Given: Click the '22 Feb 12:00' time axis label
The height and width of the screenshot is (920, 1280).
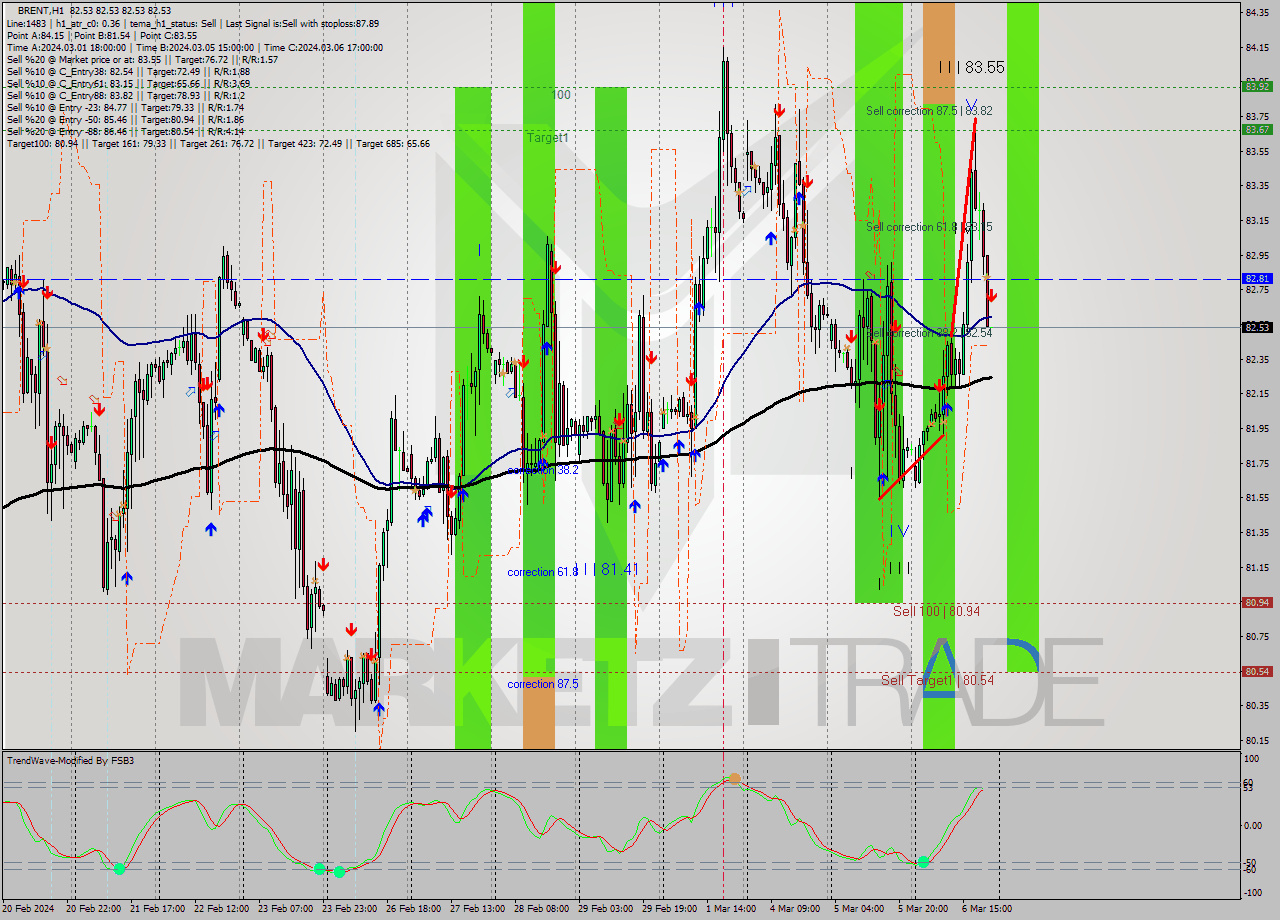Looking at the screenshot, I should pos(222,909).
